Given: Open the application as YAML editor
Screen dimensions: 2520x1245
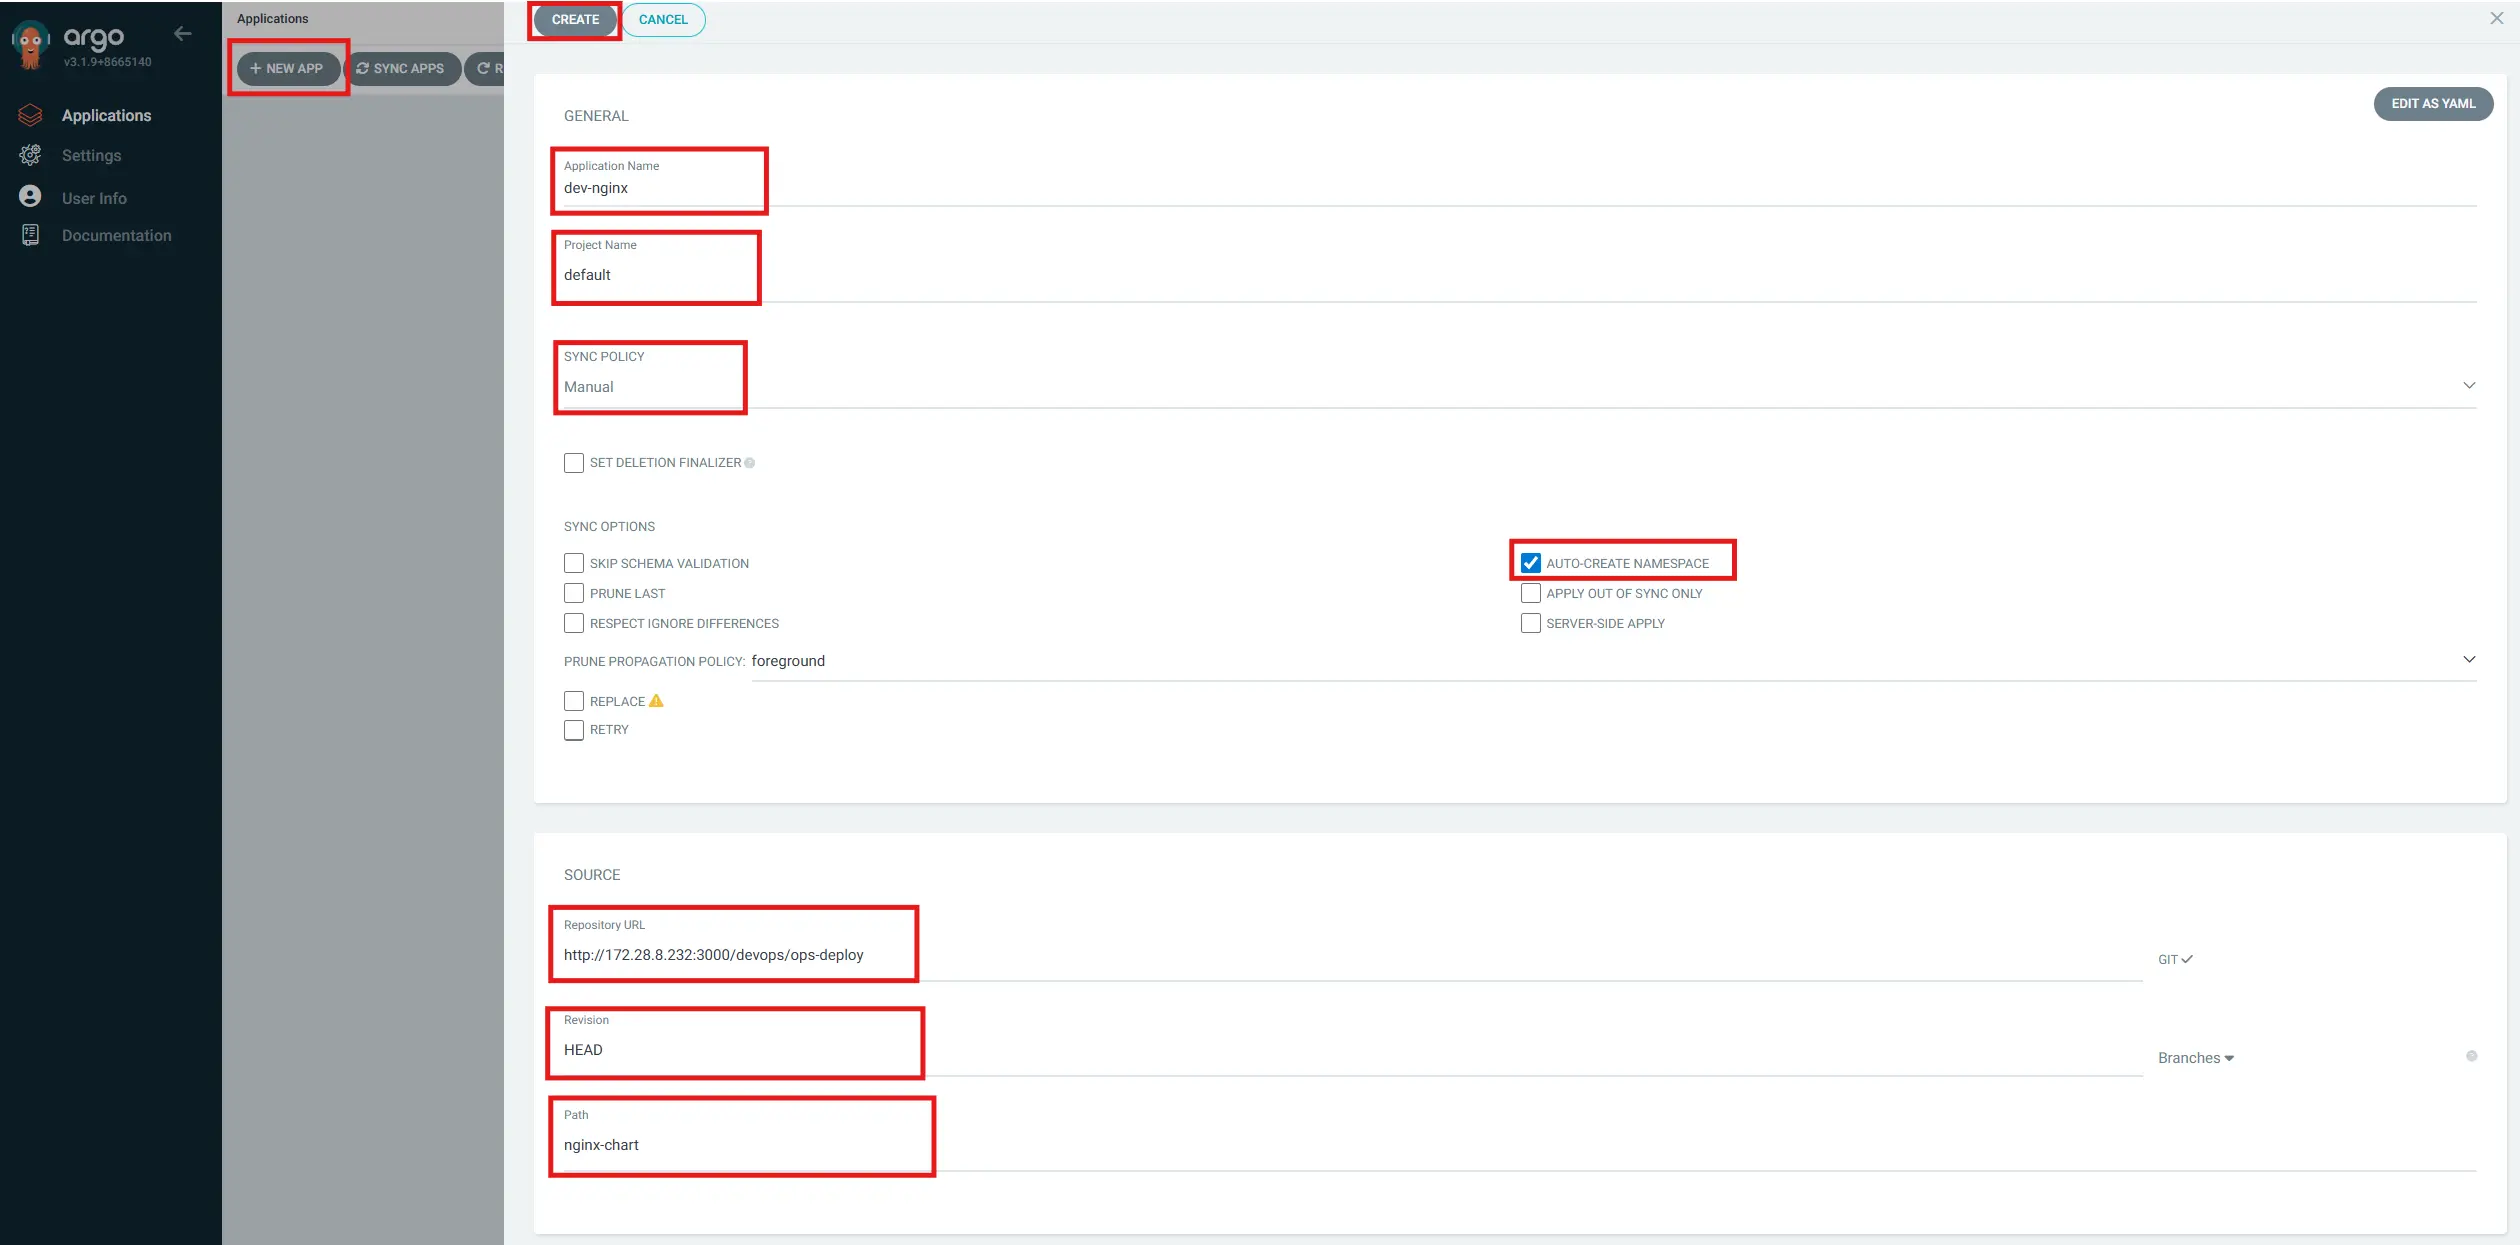Looking at the screenshot, I should click(2433, 103).
